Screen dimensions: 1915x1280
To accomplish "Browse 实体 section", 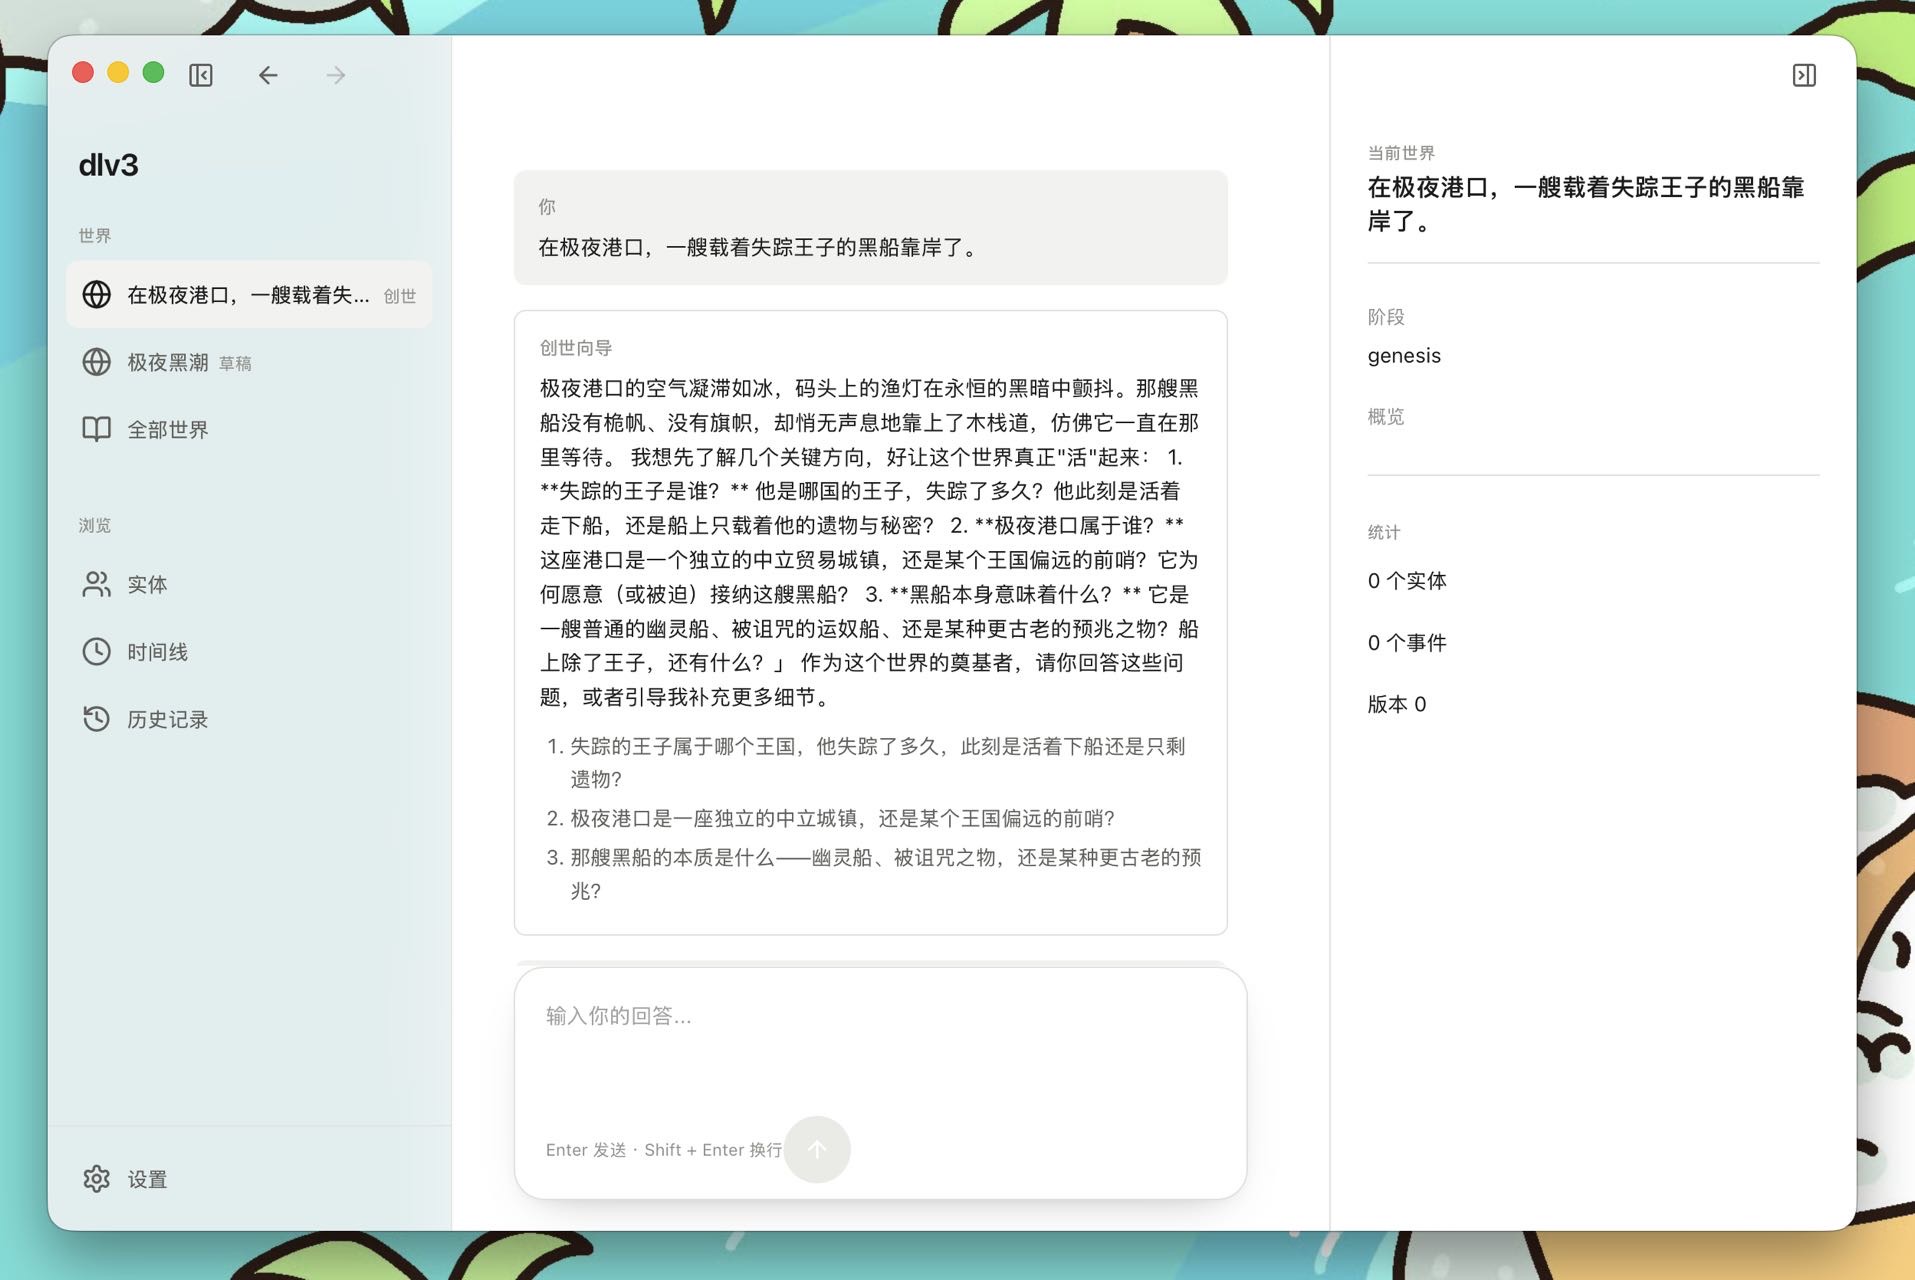I will click(249, 584).
